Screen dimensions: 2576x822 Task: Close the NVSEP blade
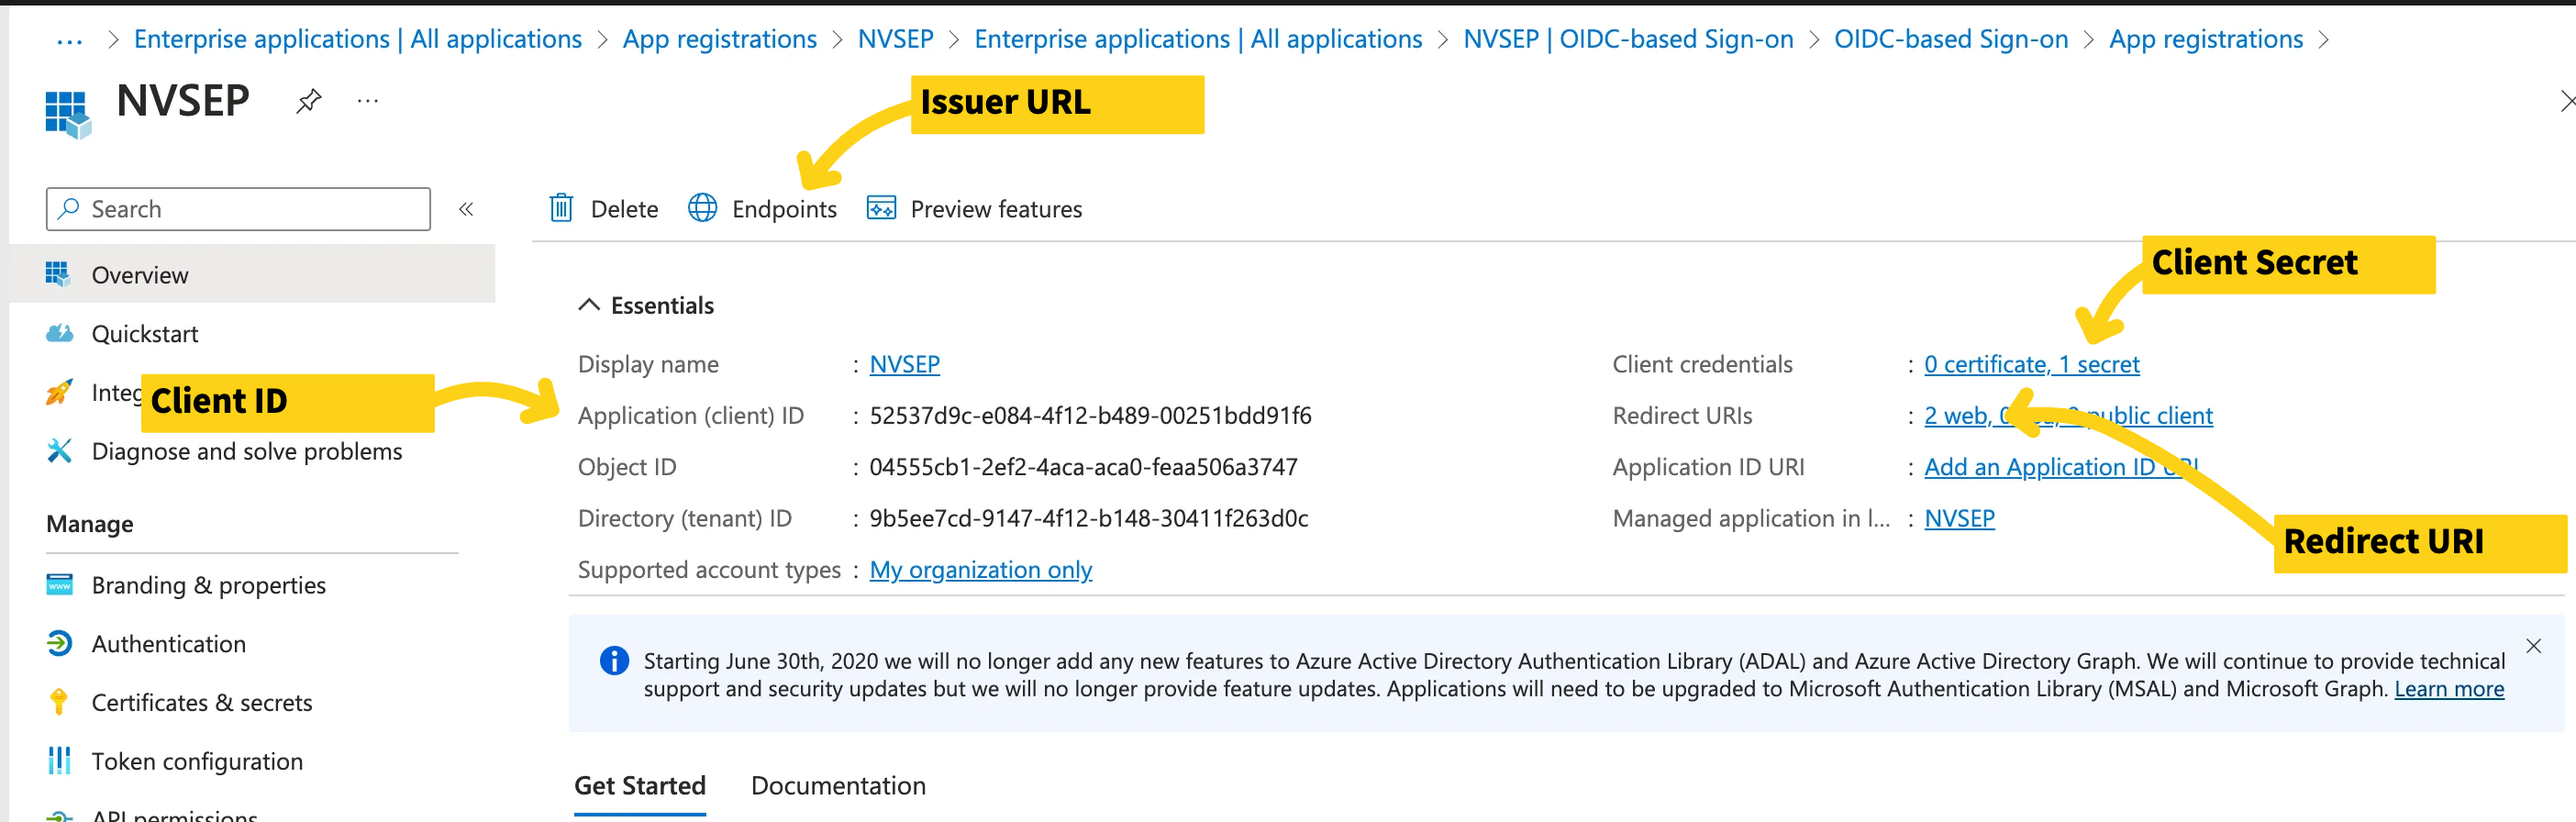pos(2567,101)
